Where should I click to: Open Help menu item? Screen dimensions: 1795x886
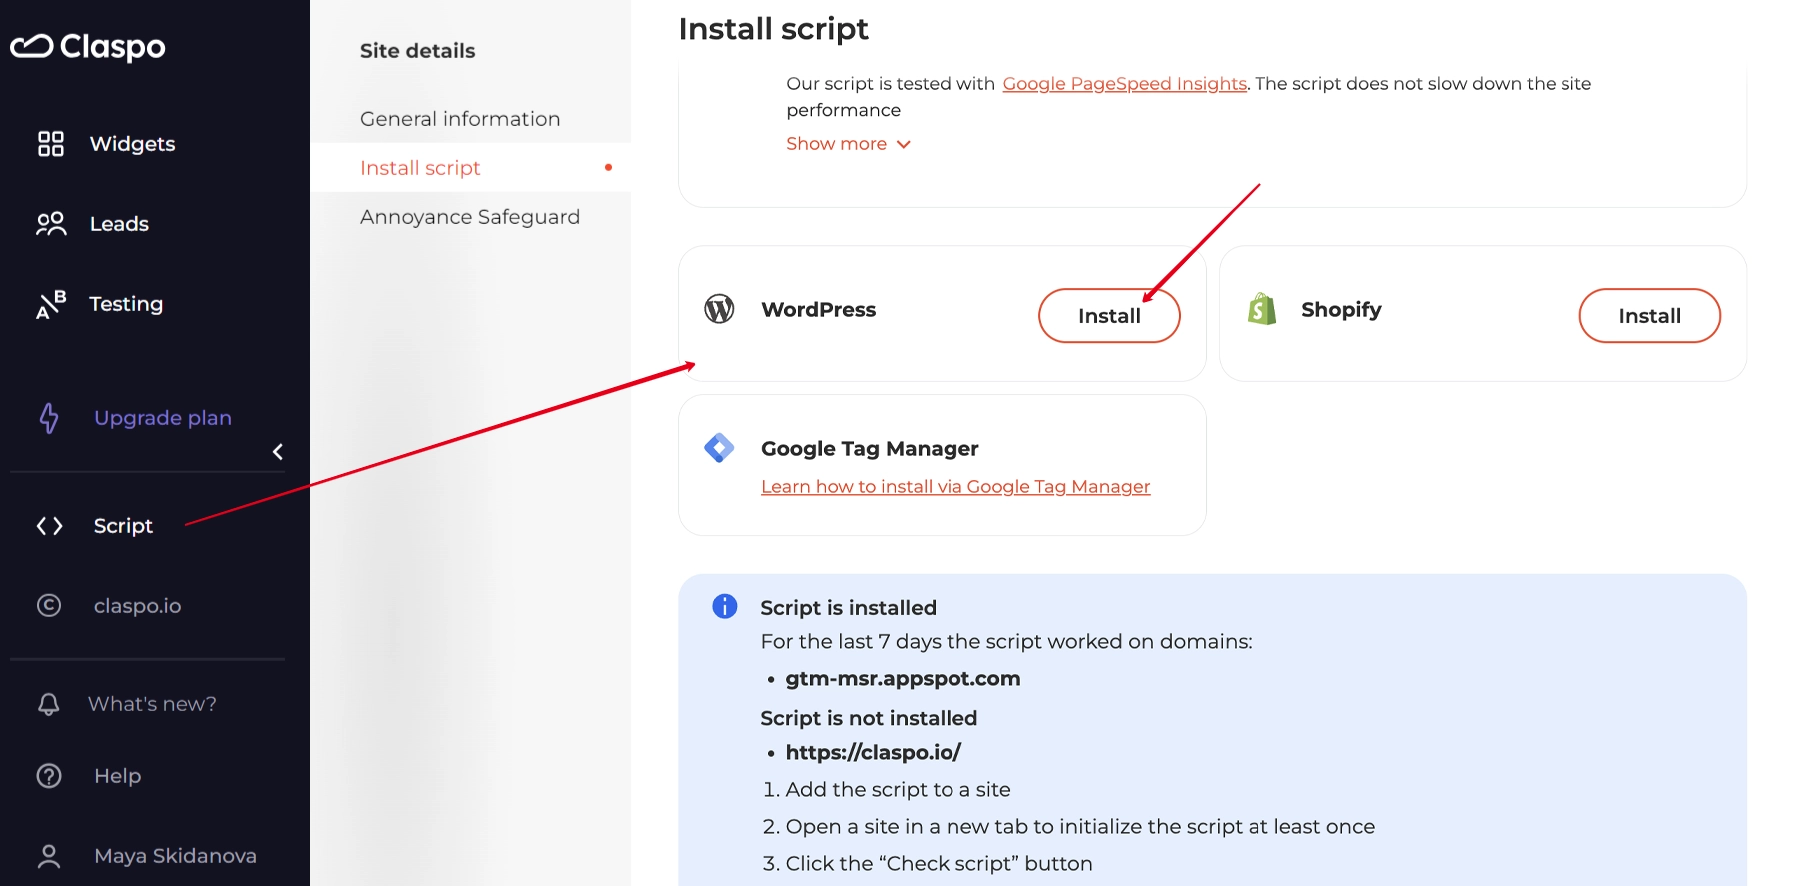point(117,776)
